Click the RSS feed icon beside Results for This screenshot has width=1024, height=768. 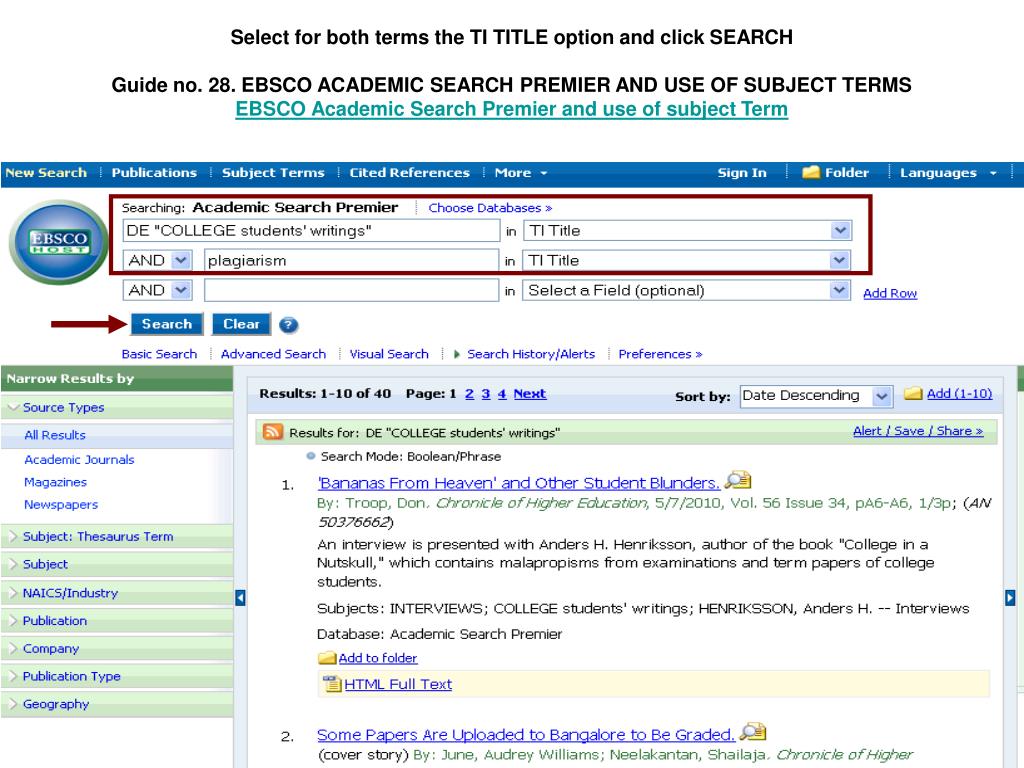click(272, 432)
